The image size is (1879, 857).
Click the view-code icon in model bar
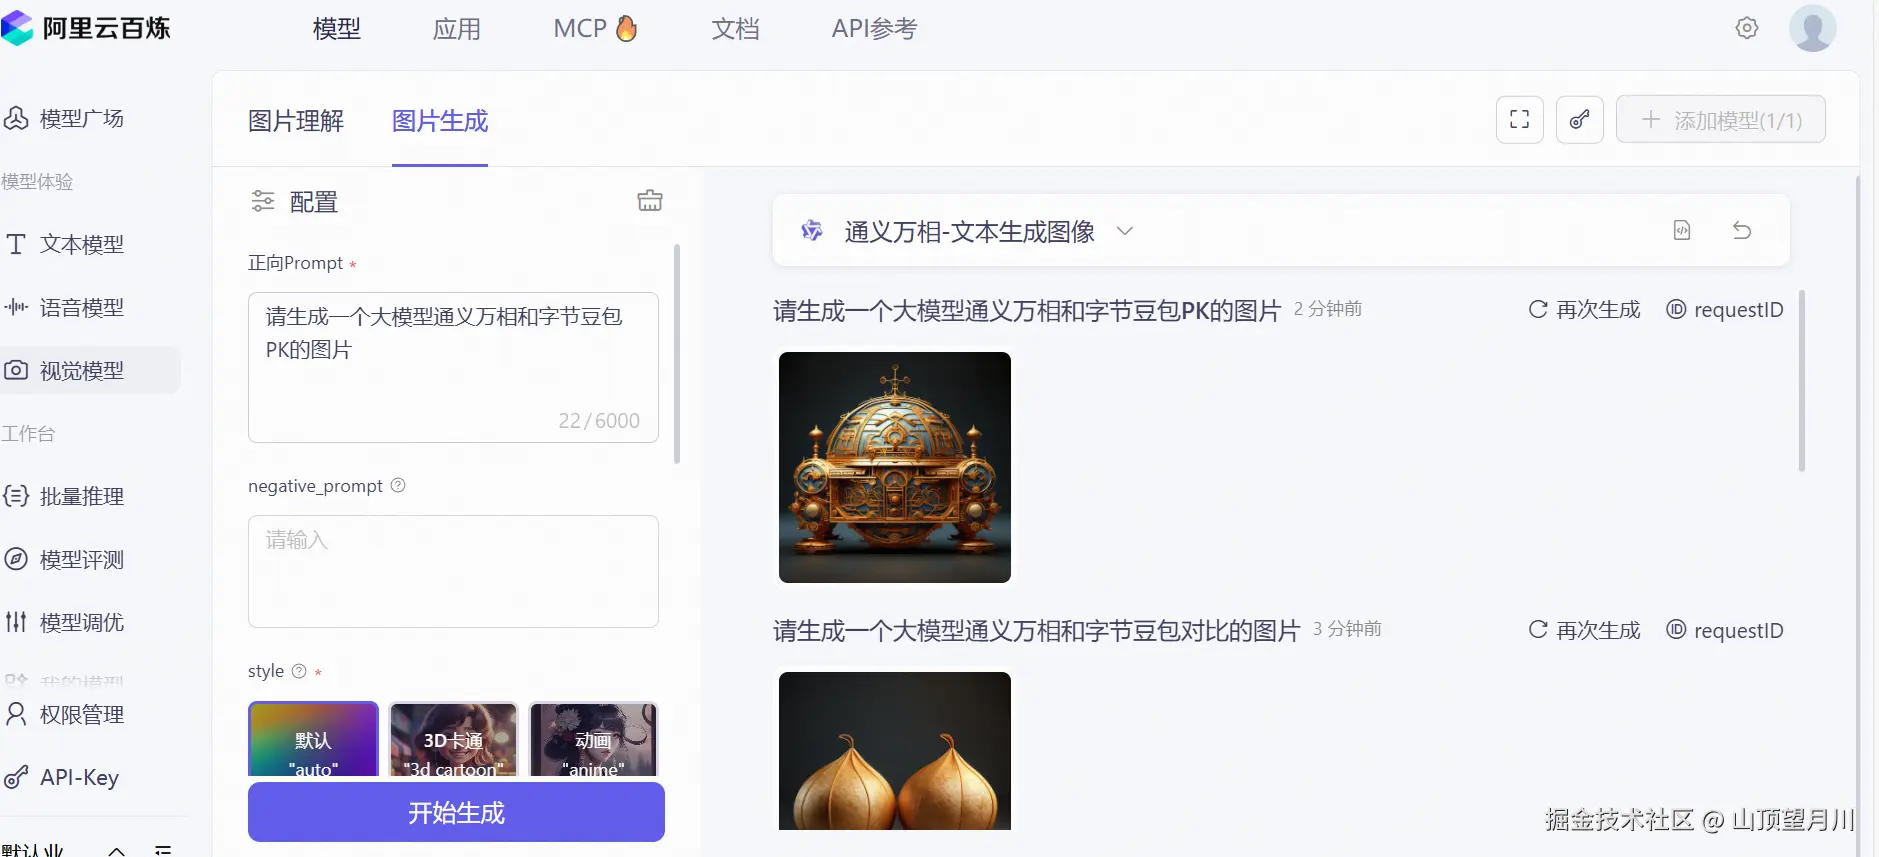click(1682, 230)
